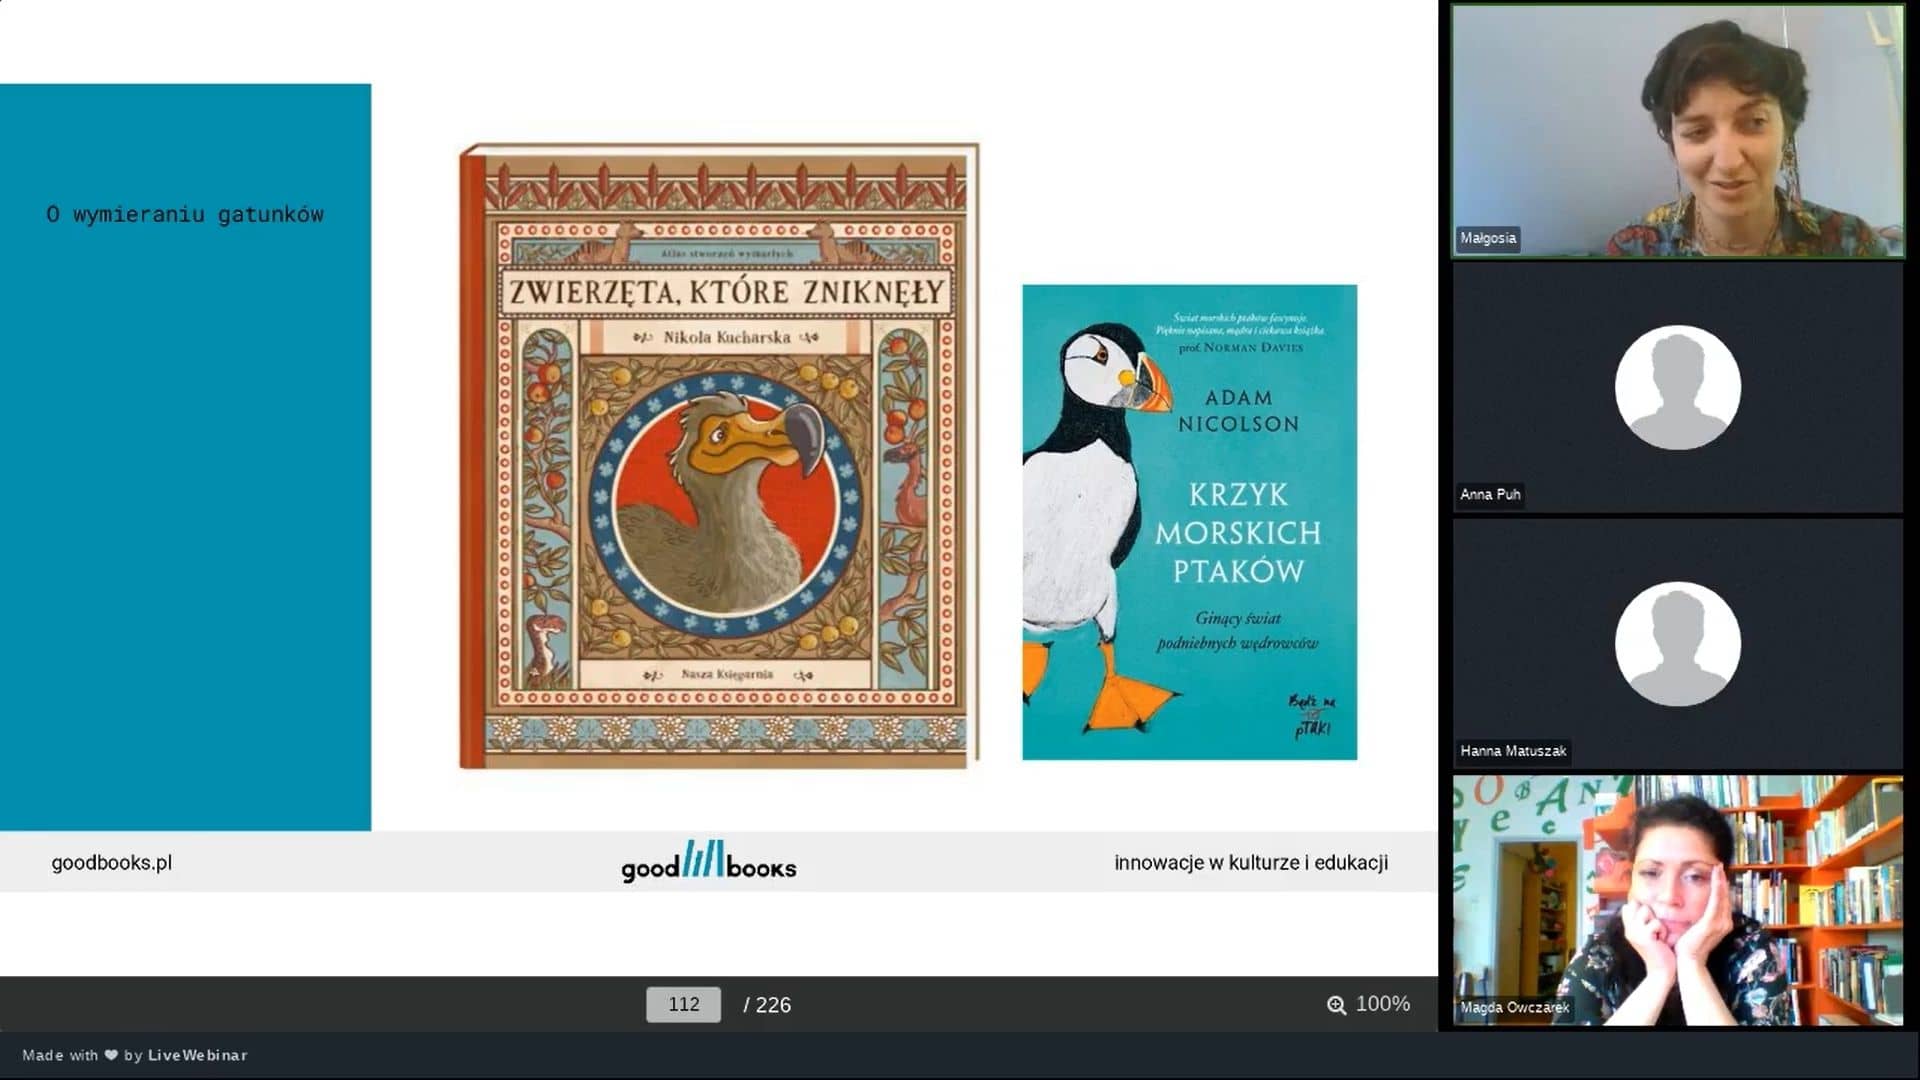Click the Hanna Matuszak avatar placeholder icon
Viewport: 1920px width, 1080px height.
(1677, 643)
